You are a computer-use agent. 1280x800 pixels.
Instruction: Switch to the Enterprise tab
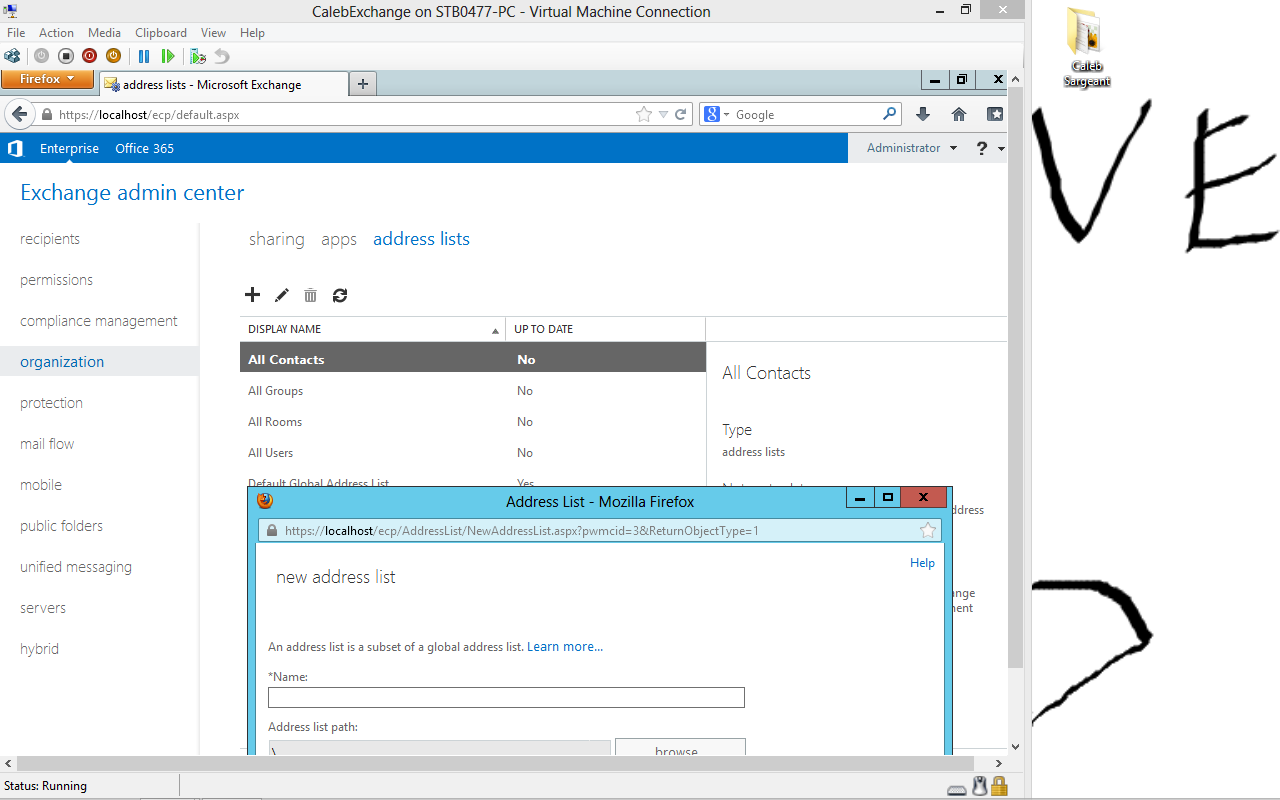[69, 149]
